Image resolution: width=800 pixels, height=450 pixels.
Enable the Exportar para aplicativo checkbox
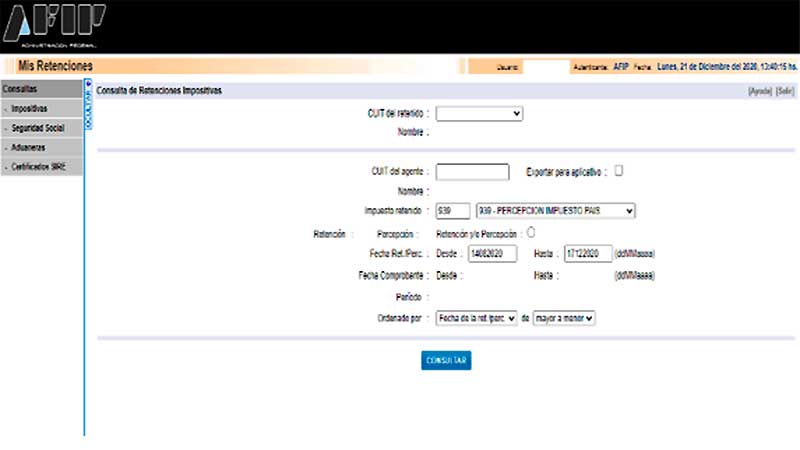coord(618,170)
